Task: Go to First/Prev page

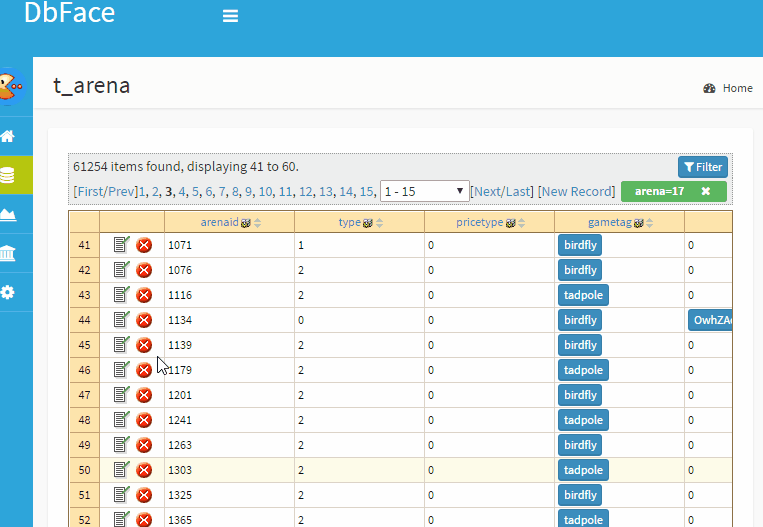Action: tap(106, 192)
